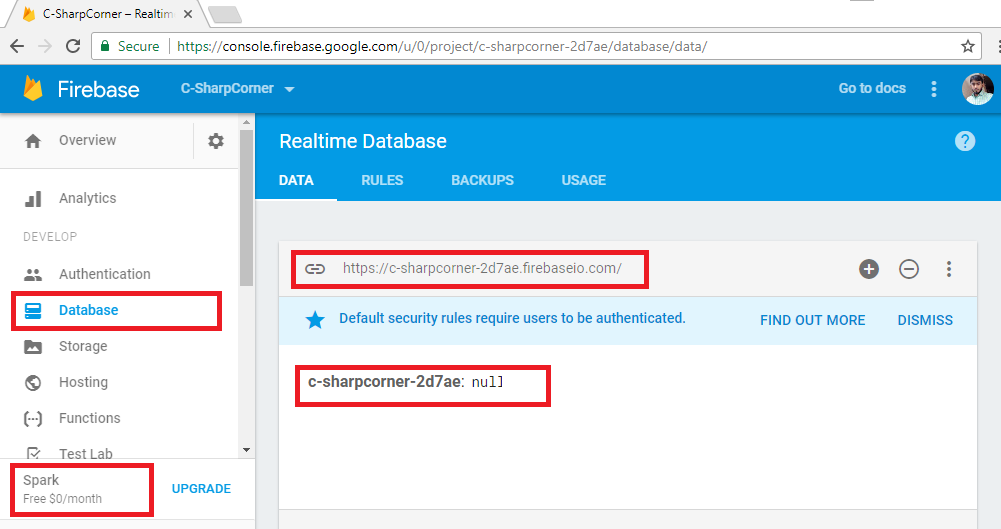The width and height of the screenshot is (1001, 529).
Task: Click the user profile avatar
Action: tap(977, 89)
